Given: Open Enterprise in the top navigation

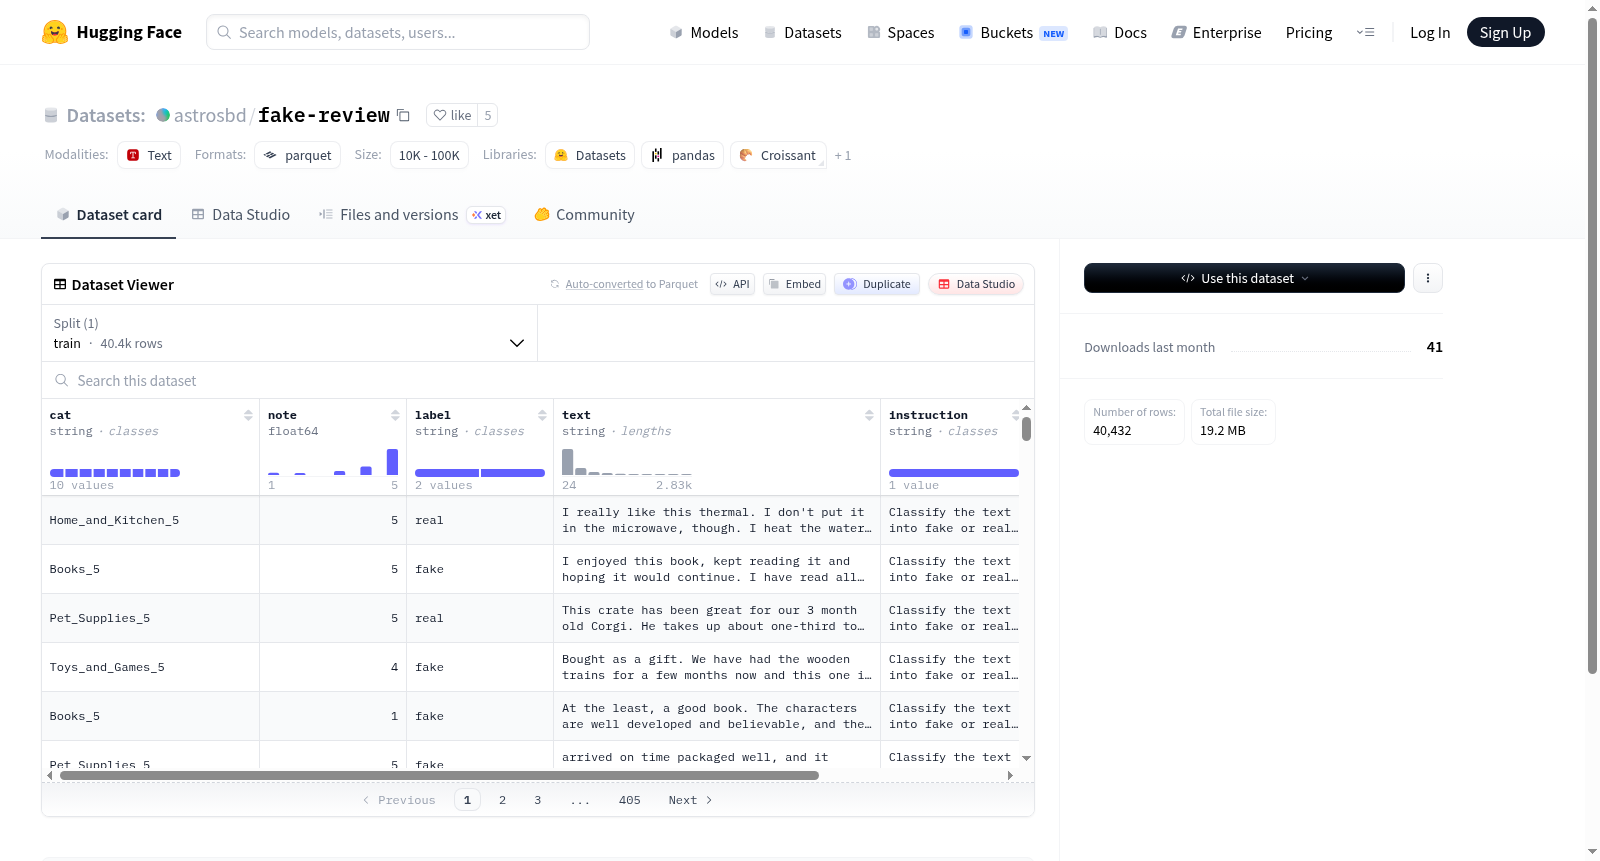Looking at the screenshot, I should 1216,32.
